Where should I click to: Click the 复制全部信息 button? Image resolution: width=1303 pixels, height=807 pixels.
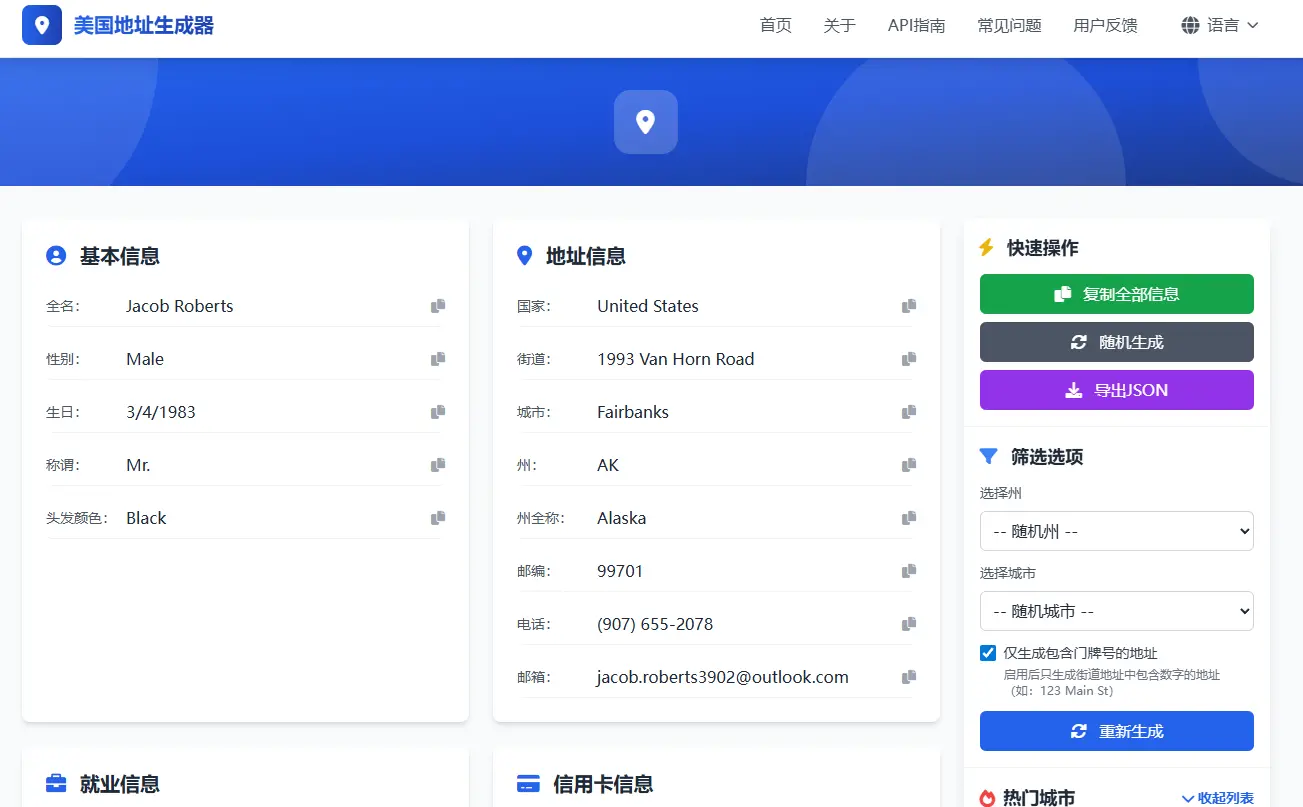coord(1116,294)
